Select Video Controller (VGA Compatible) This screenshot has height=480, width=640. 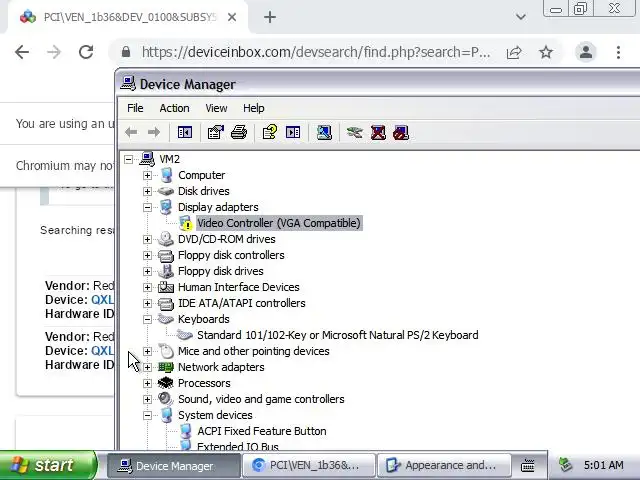pos(279,223)
